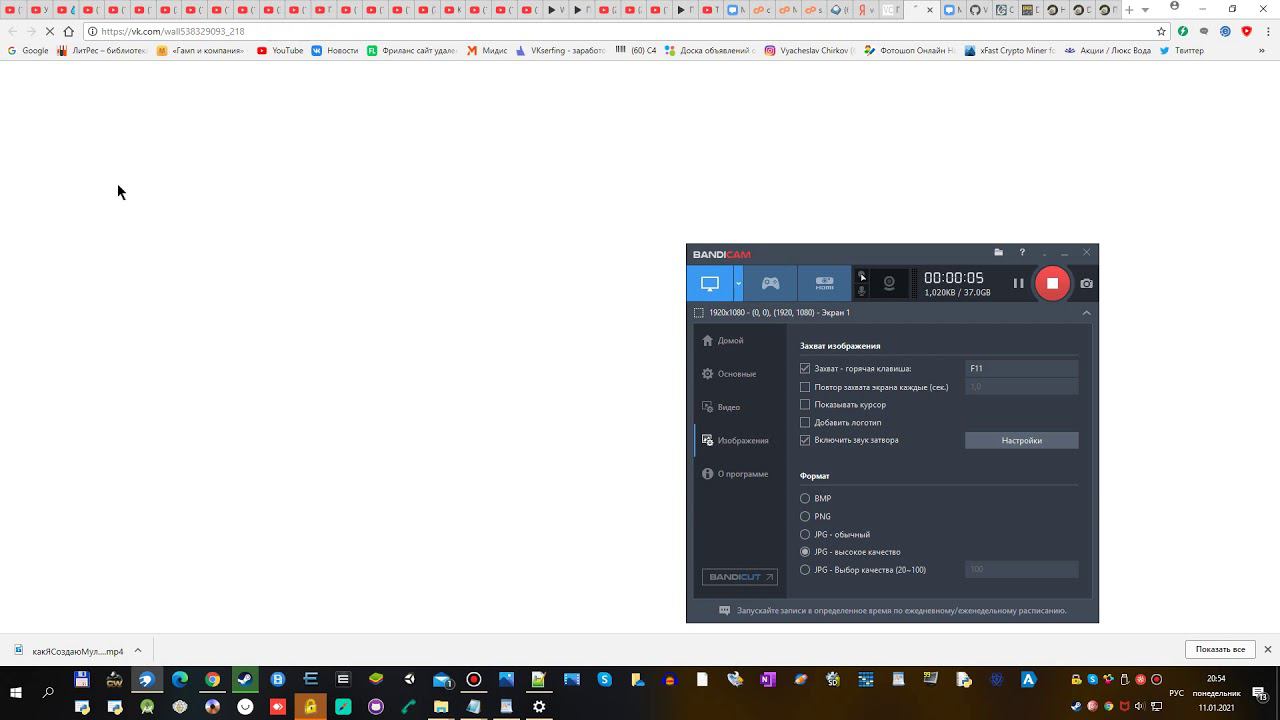Open the Google bookmark
The height and width of the screenshot is (720, 1280).
coord(28,50)
